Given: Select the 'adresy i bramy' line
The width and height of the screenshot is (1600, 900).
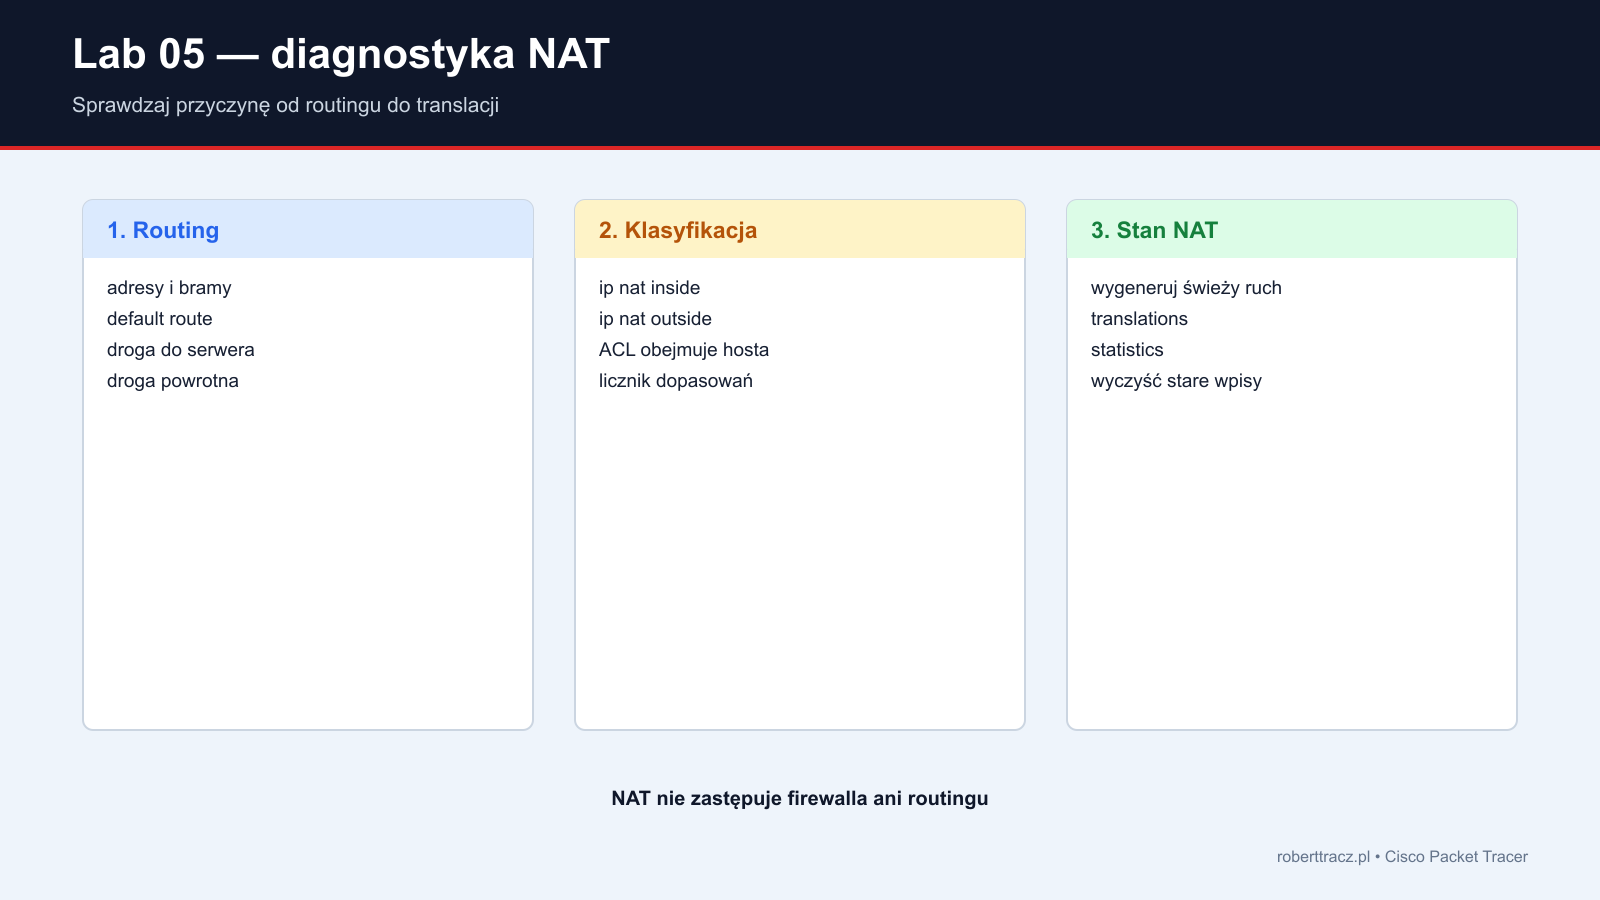Looking at the screenshot, I should coord(169,288).
